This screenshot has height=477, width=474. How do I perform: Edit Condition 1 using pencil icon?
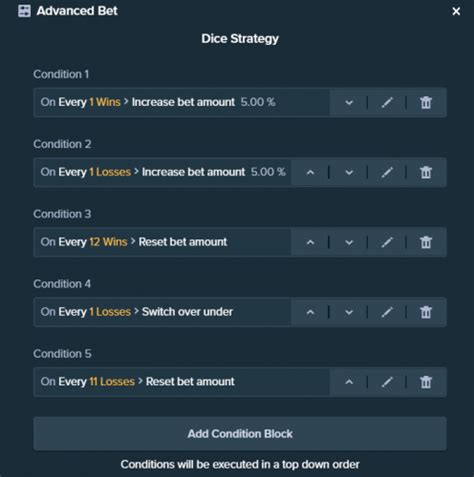(x=387, y=102)
